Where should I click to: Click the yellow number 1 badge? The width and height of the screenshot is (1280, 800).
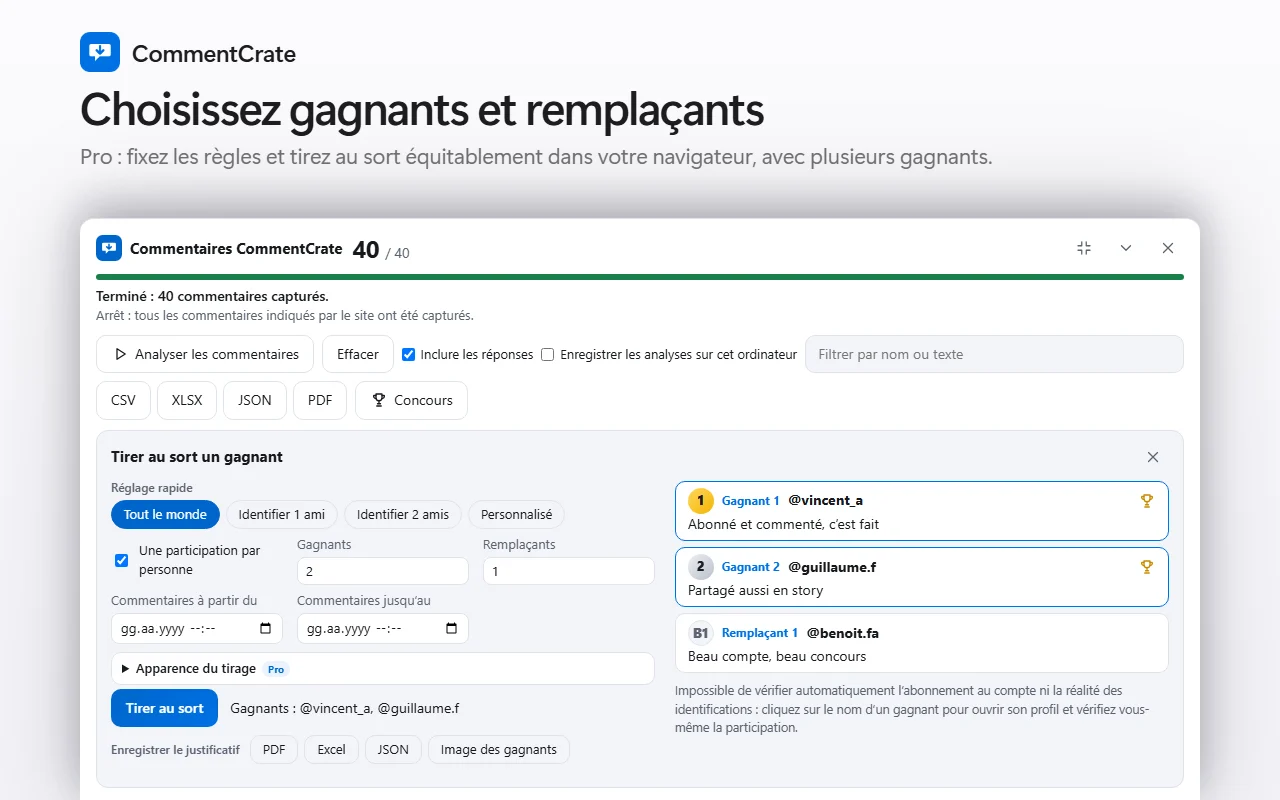[x=701, y=500]
